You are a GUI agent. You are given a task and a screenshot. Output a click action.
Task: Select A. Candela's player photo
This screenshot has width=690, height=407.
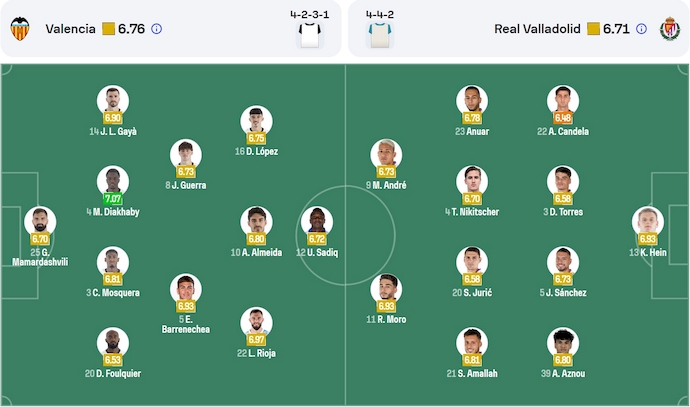click(563, 100)
